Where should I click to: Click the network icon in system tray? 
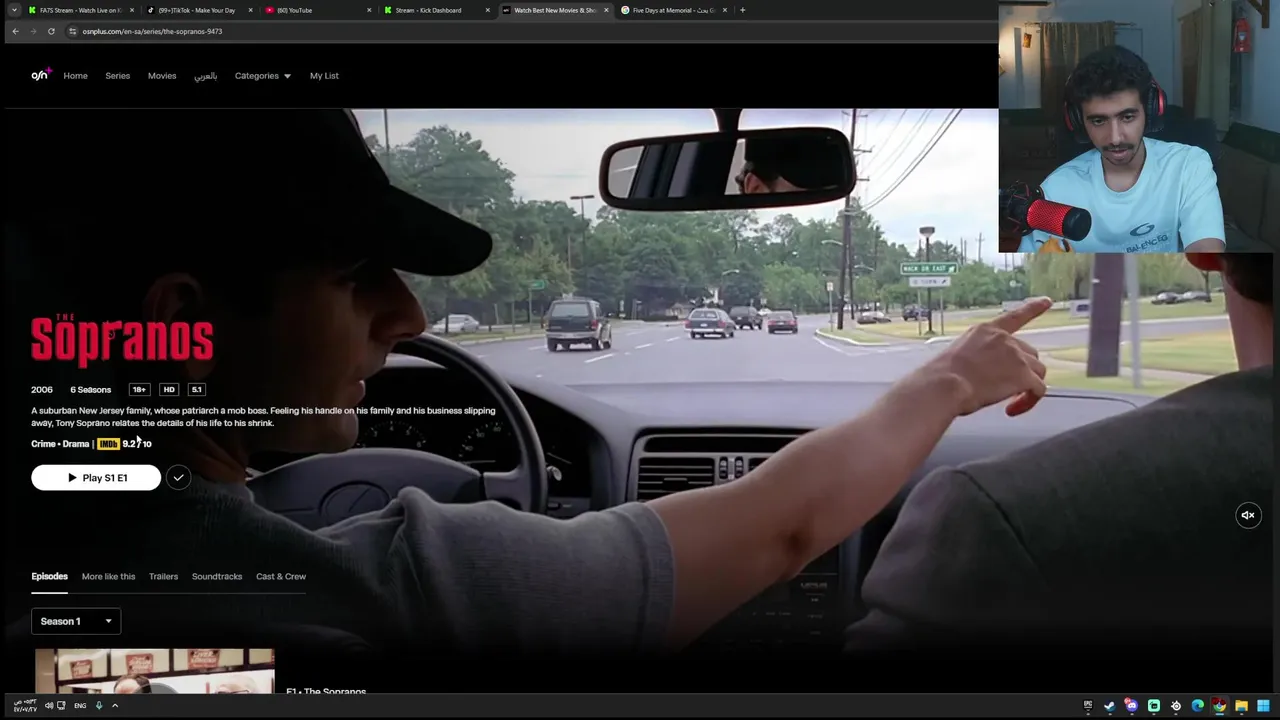[61, 706]
